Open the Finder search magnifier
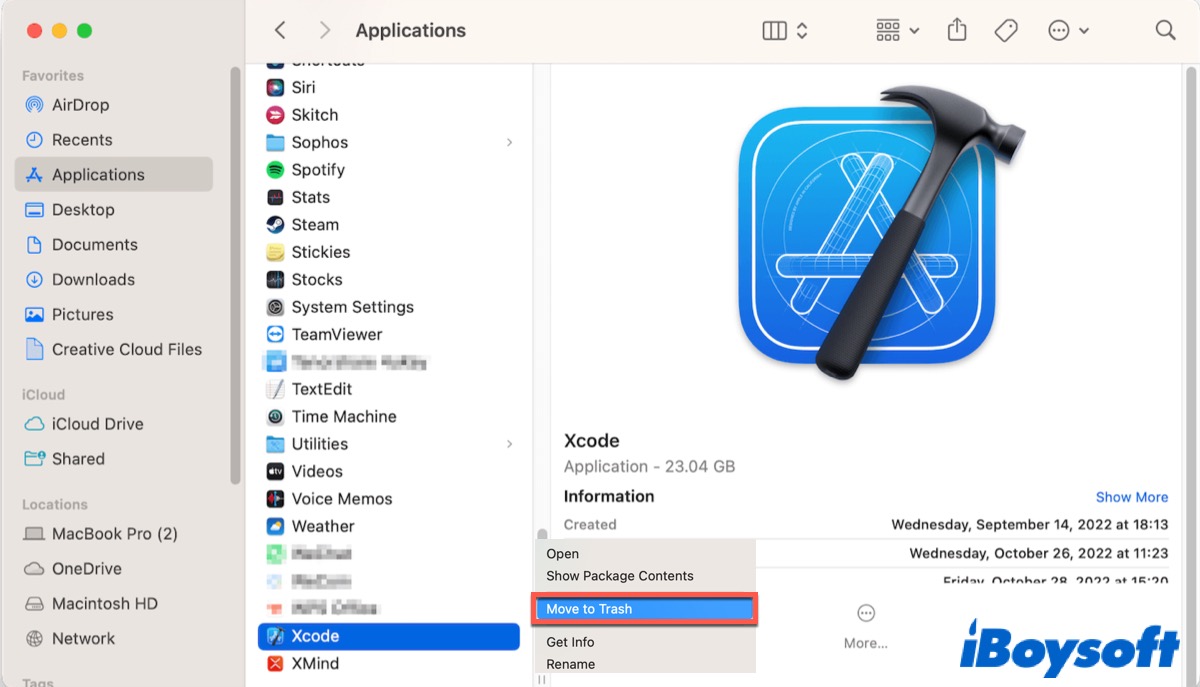 click(x=1165, y=31)
